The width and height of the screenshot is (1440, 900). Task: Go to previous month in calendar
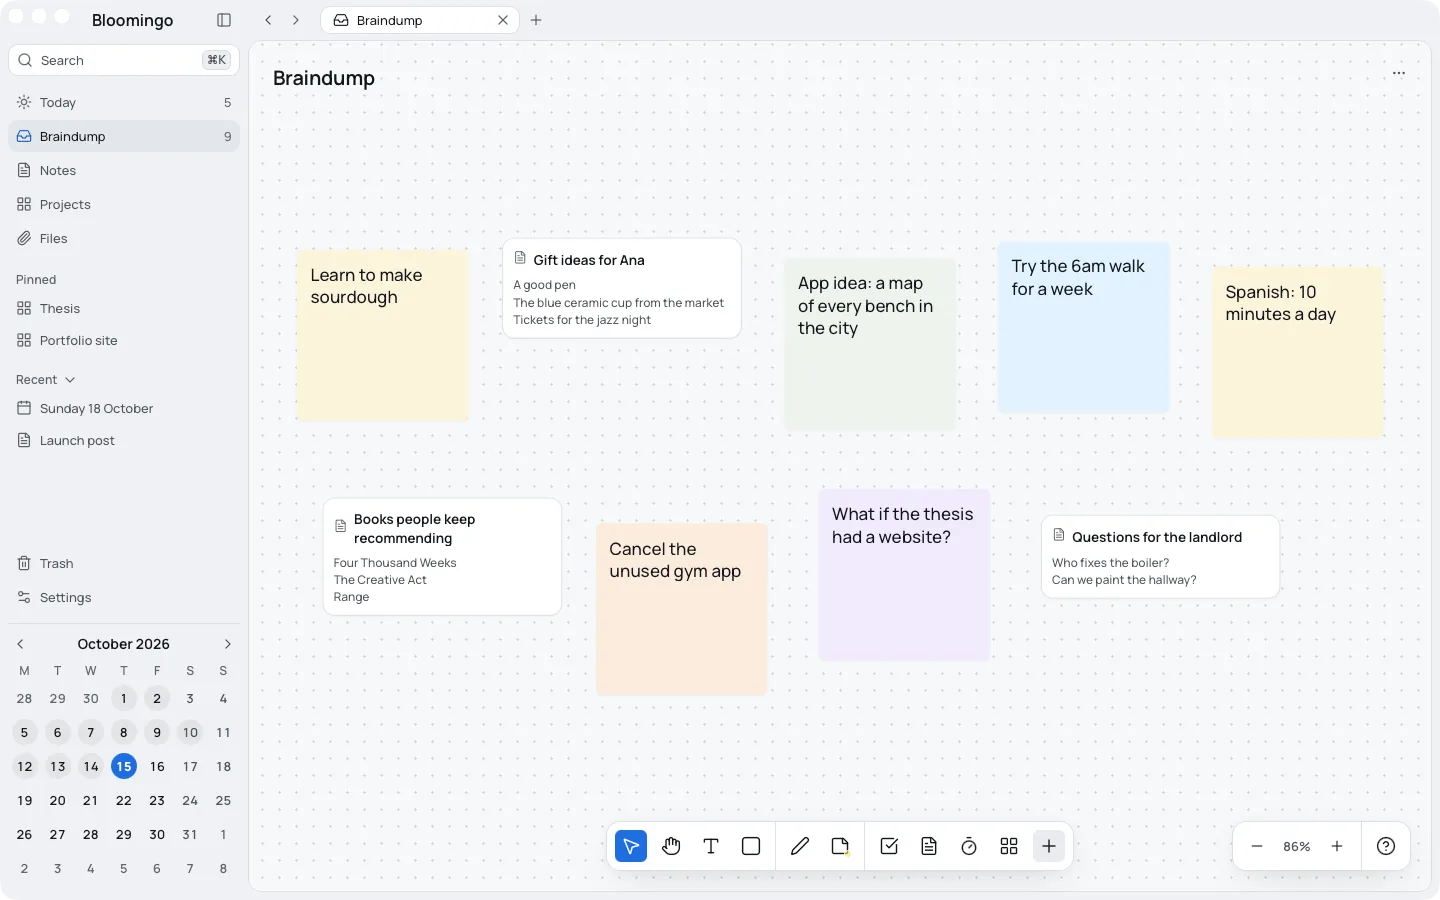pos(20,644)
